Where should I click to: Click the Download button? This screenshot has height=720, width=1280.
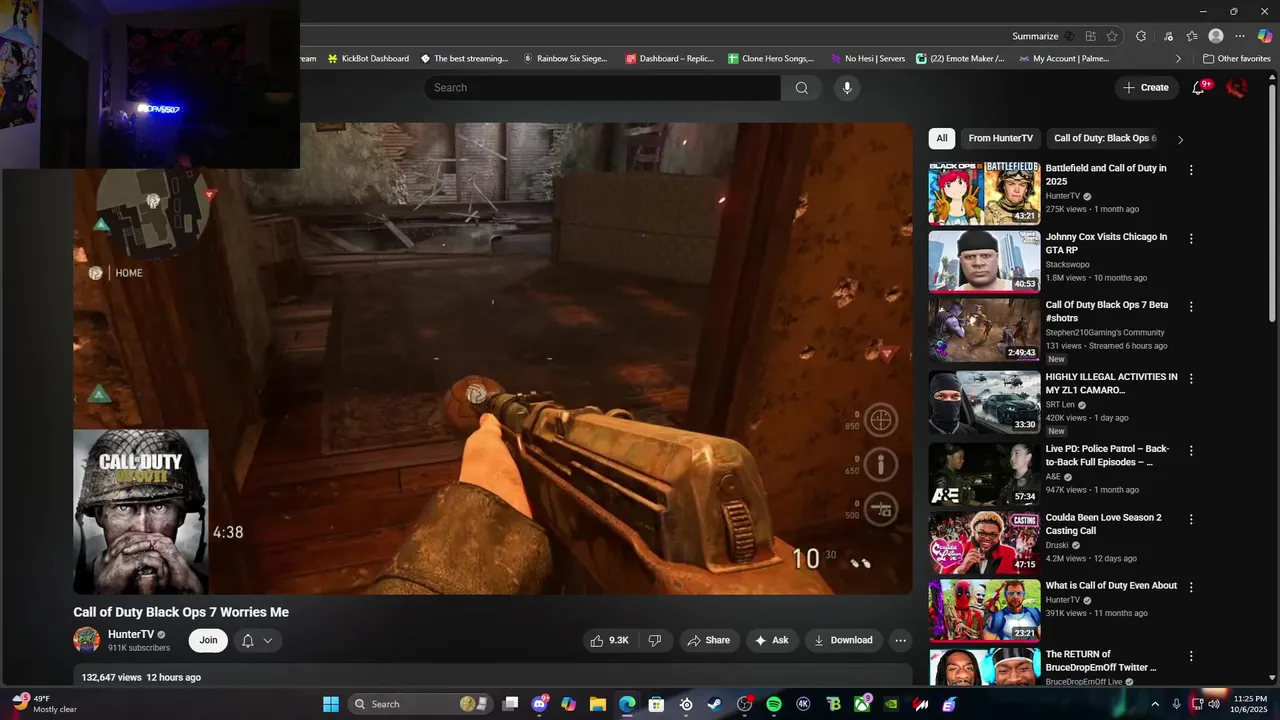[843, 640]
